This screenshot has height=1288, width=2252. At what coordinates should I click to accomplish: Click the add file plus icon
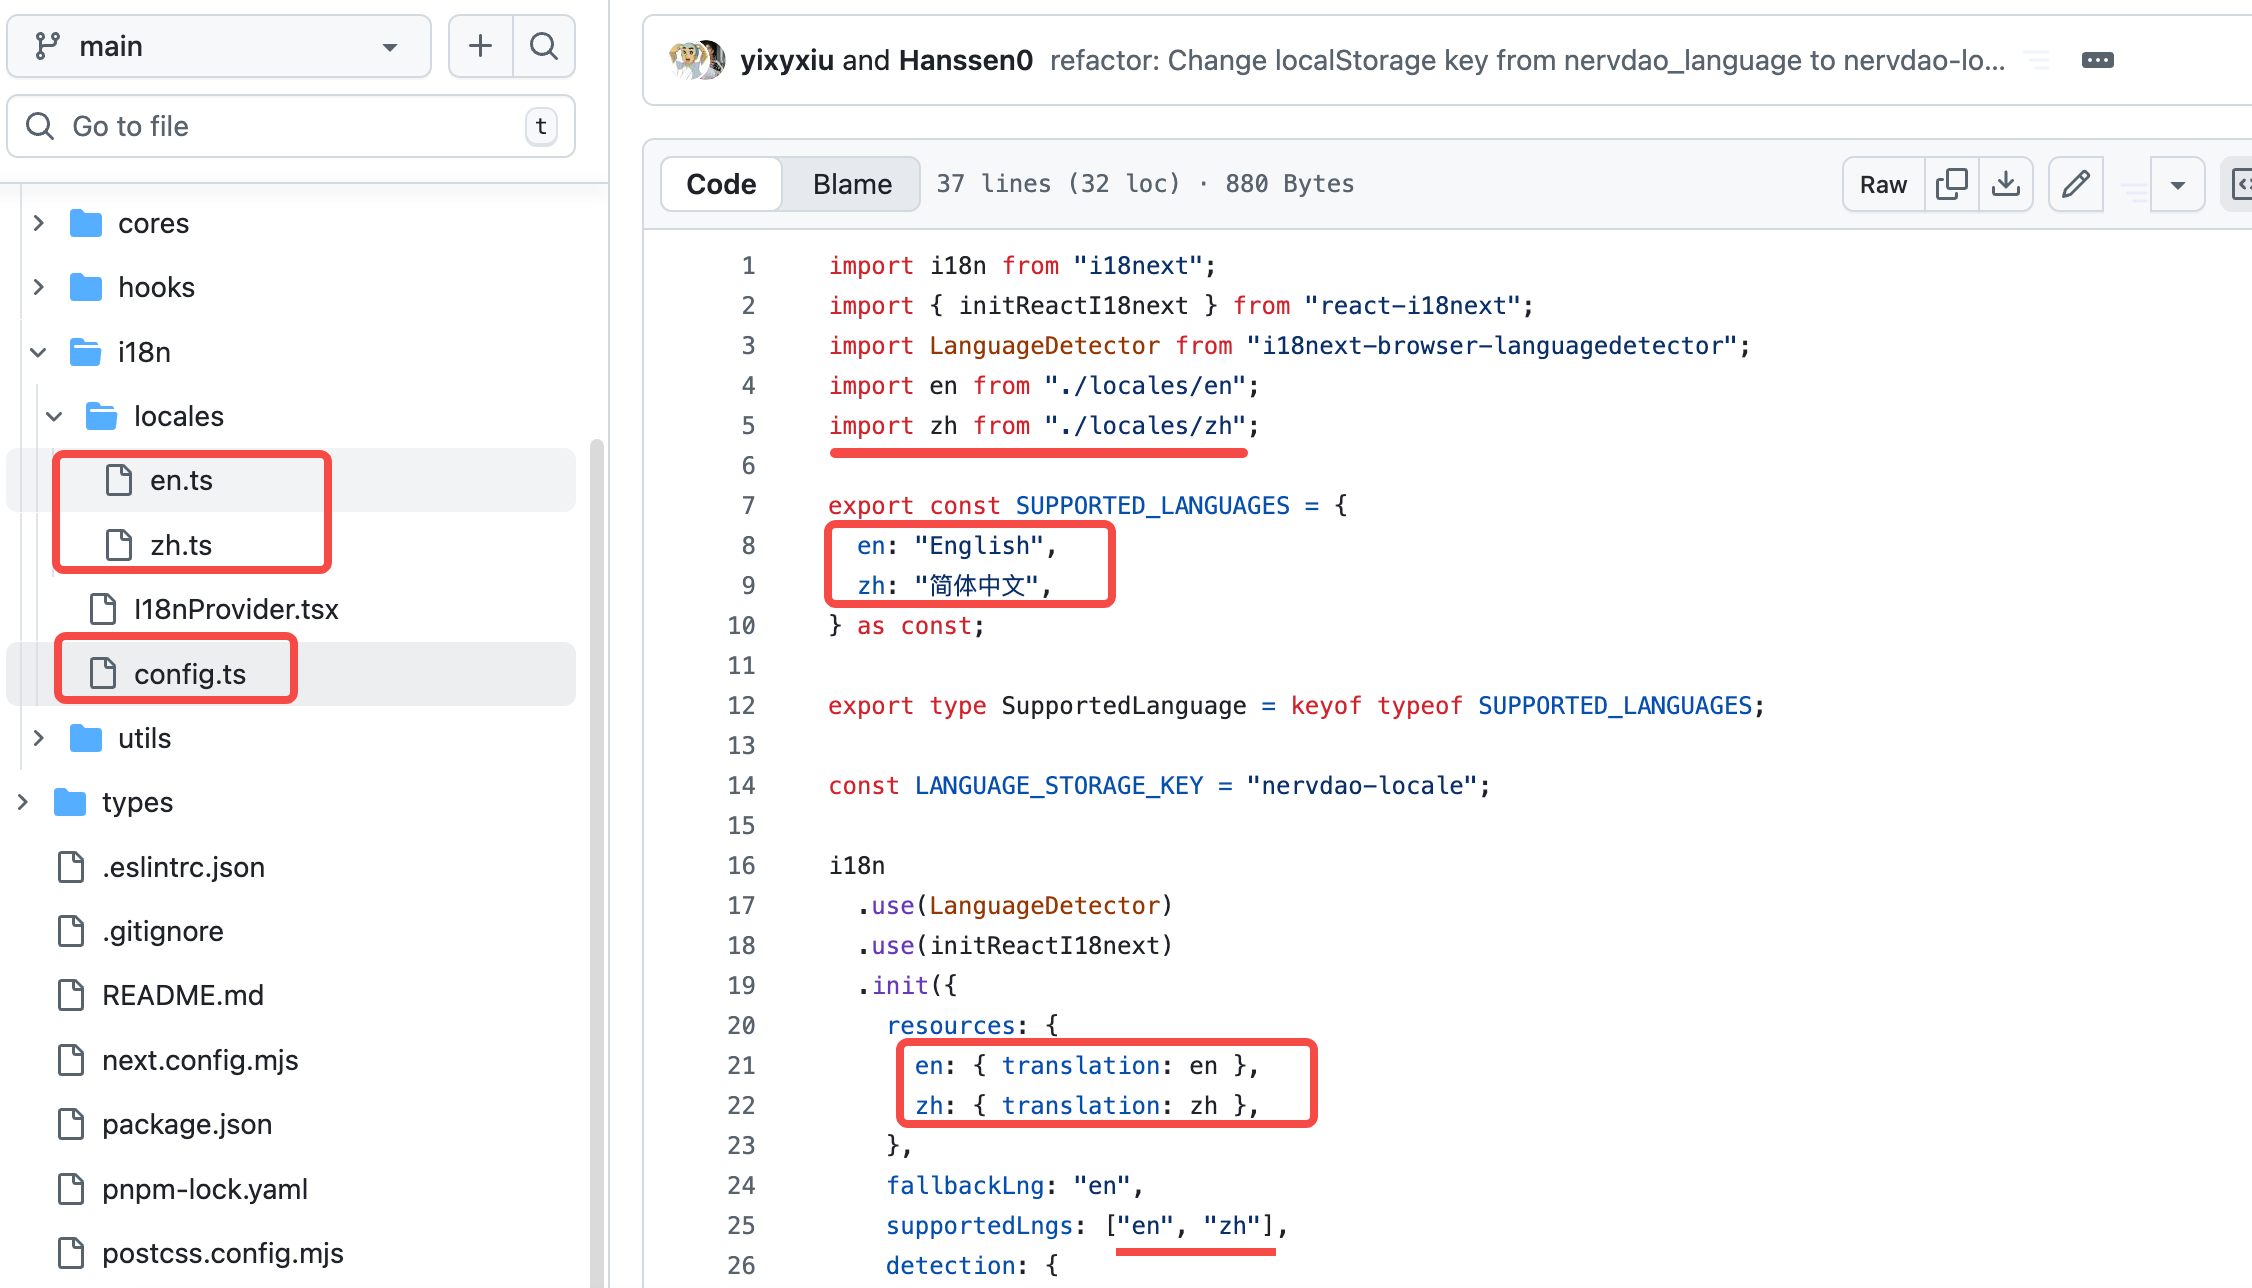coord(480,46)
